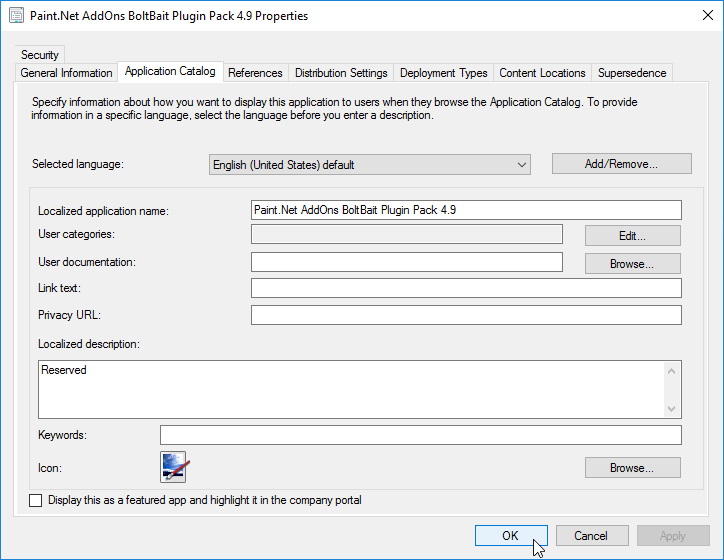Switch to the References tab
The height and width of the screenshot is (560, 724).
pos(255,73)
